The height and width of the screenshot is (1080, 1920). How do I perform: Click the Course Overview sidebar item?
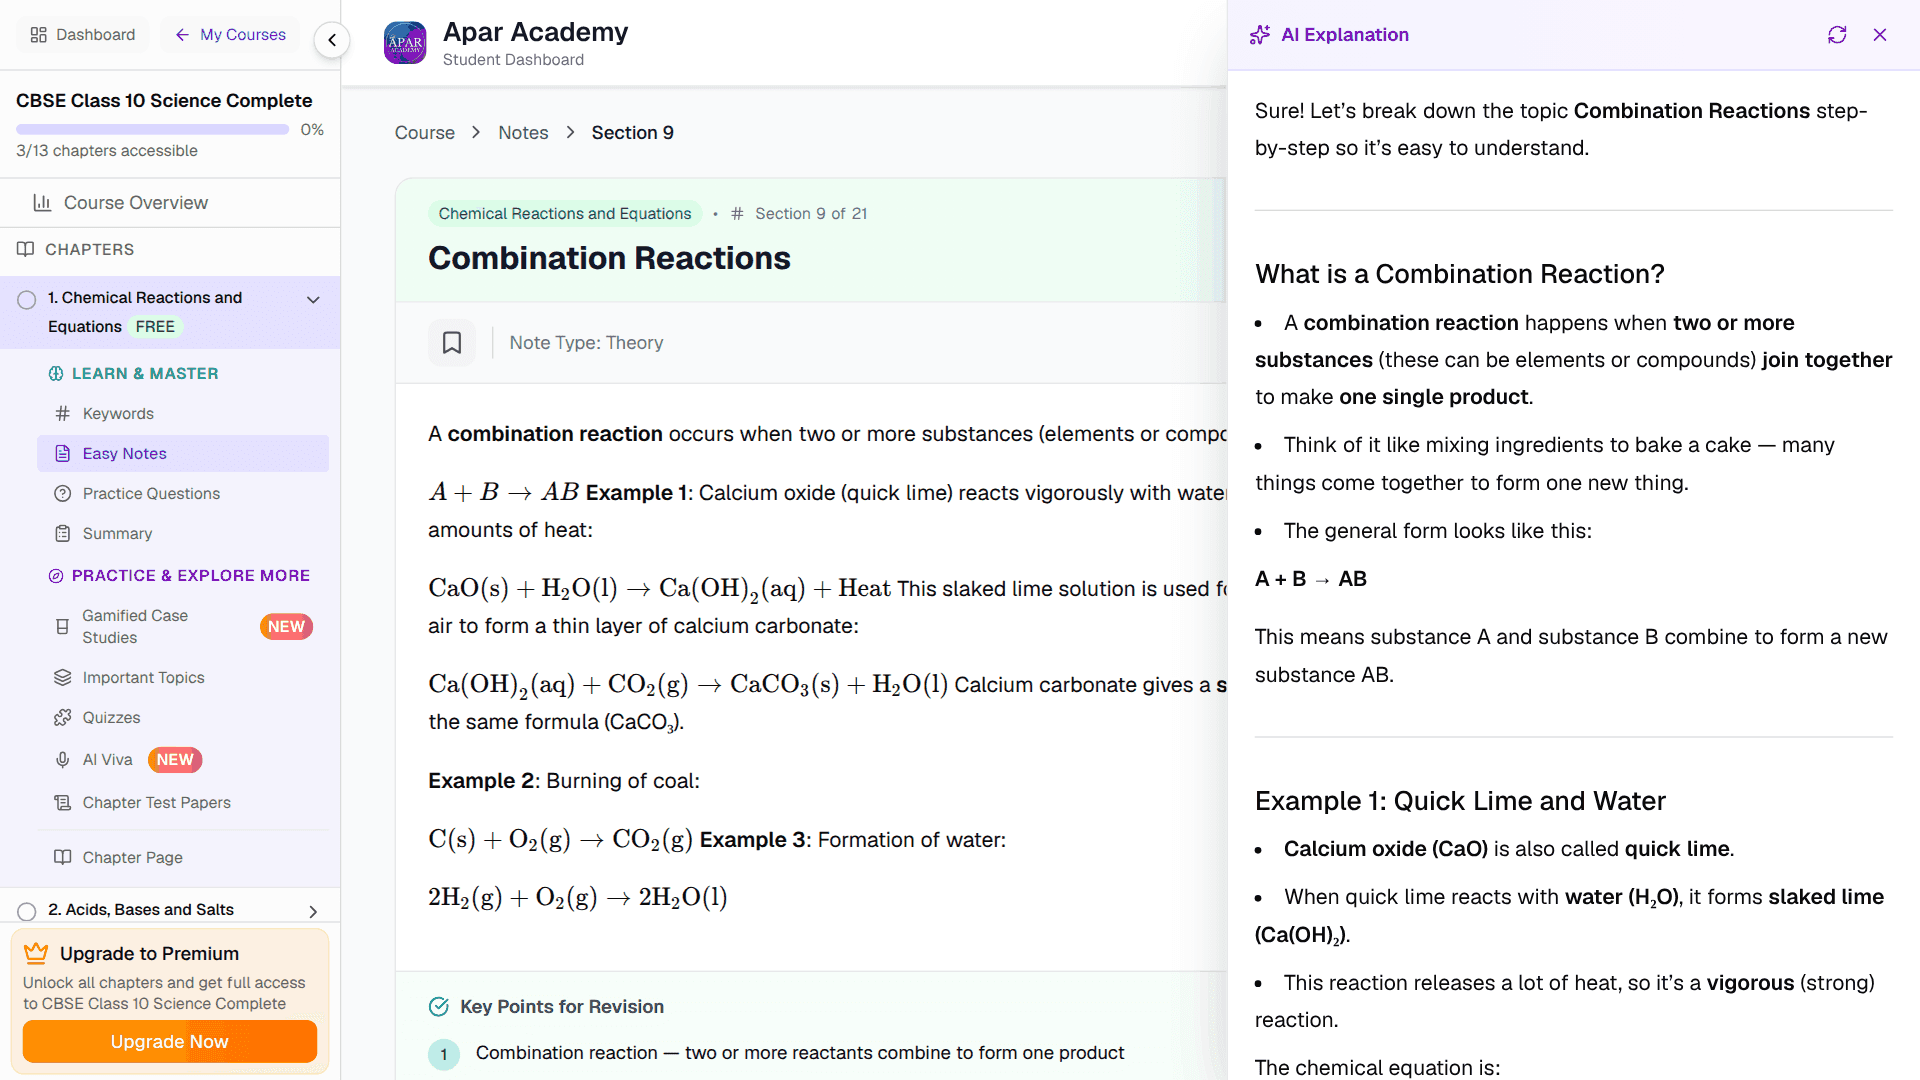tap(170, 203)
